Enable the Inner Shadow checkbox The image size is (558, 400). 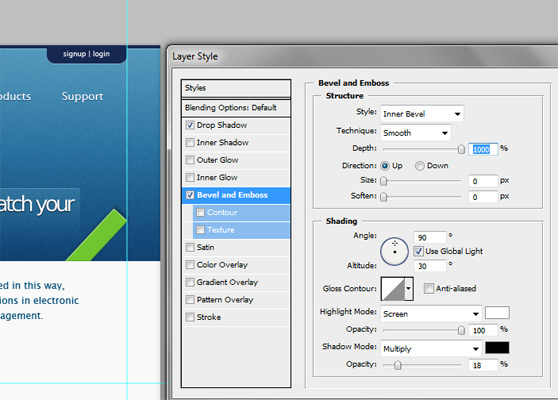click(x=190, y=143)
